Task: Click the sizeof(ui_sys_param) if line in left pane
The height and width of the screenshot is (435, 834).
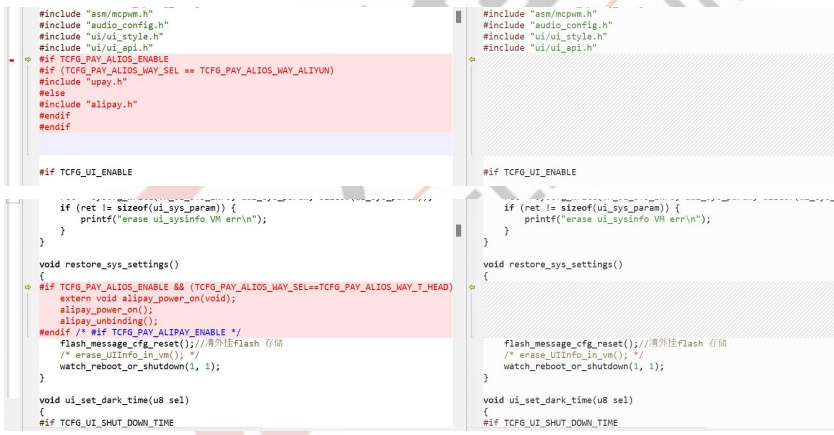Action: click(147, 208)
